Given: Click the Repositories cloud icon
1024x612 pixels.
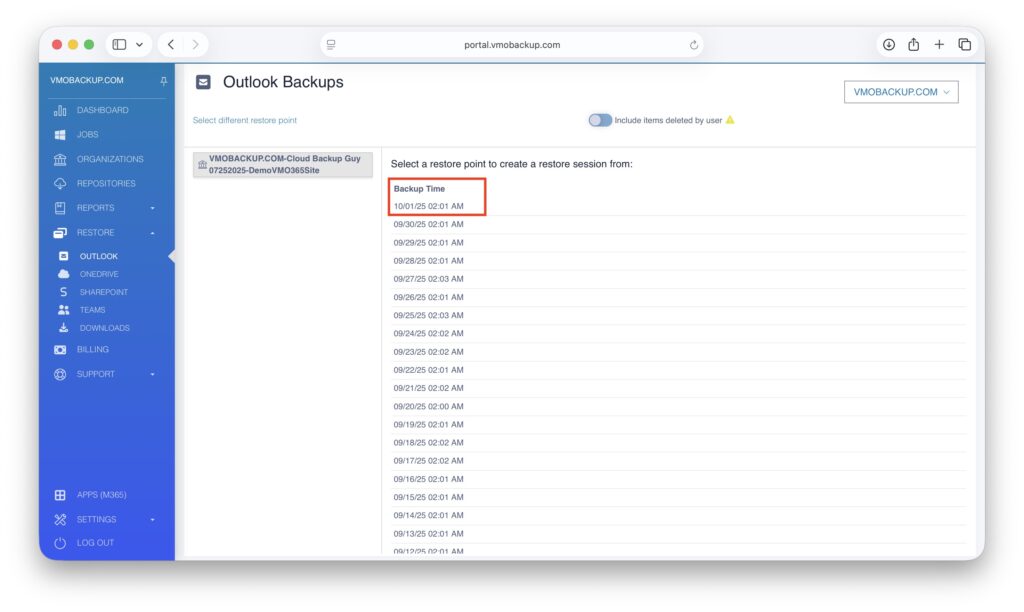Looking at the screenshot, I should (x=60, y=184).
